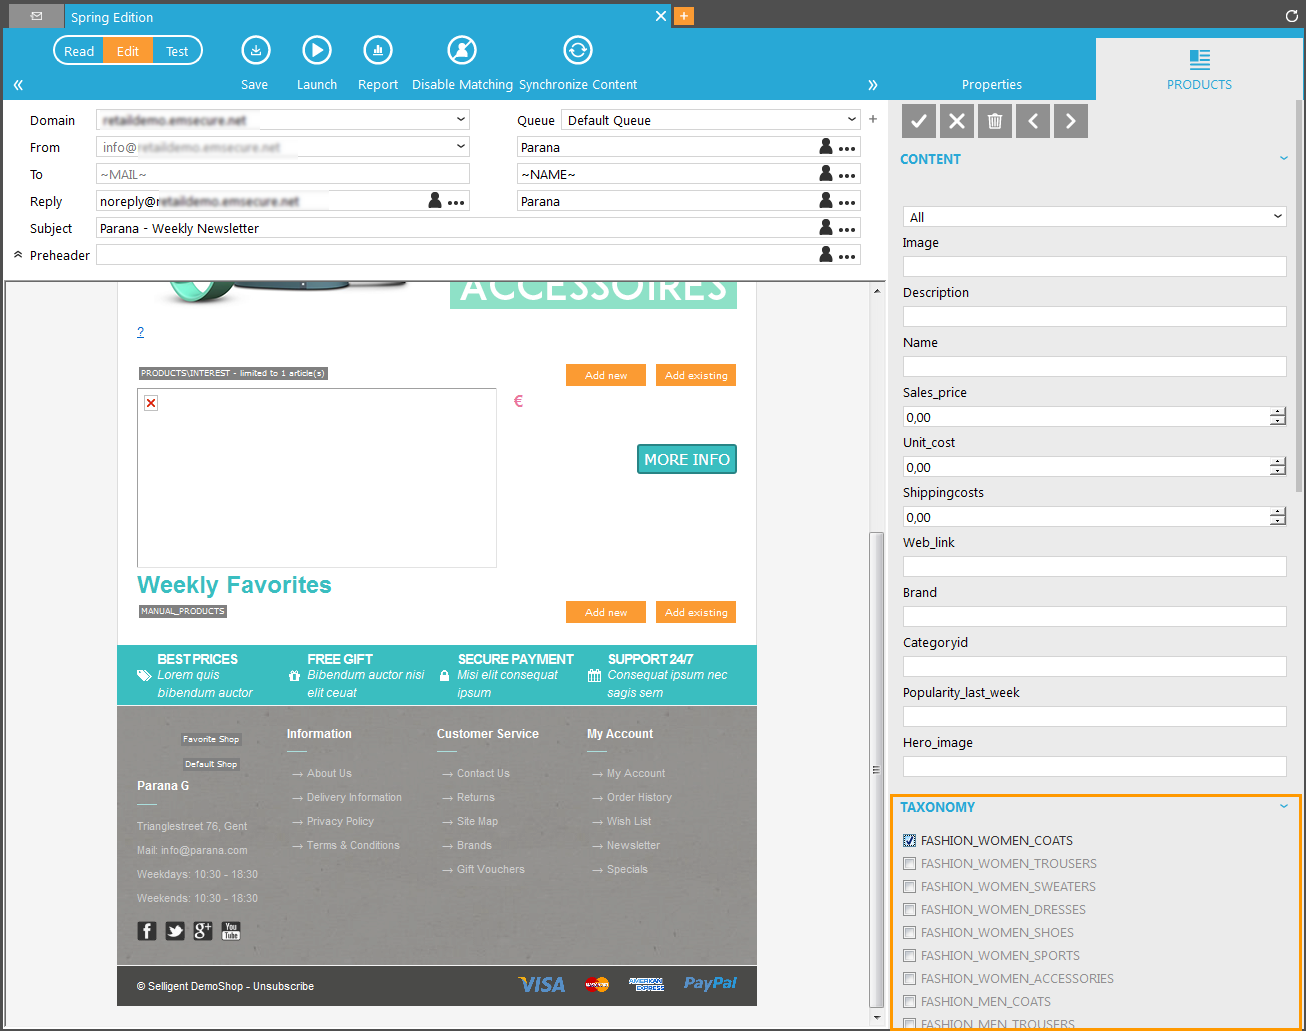Click the MORE INFO button

coord(687,459)
